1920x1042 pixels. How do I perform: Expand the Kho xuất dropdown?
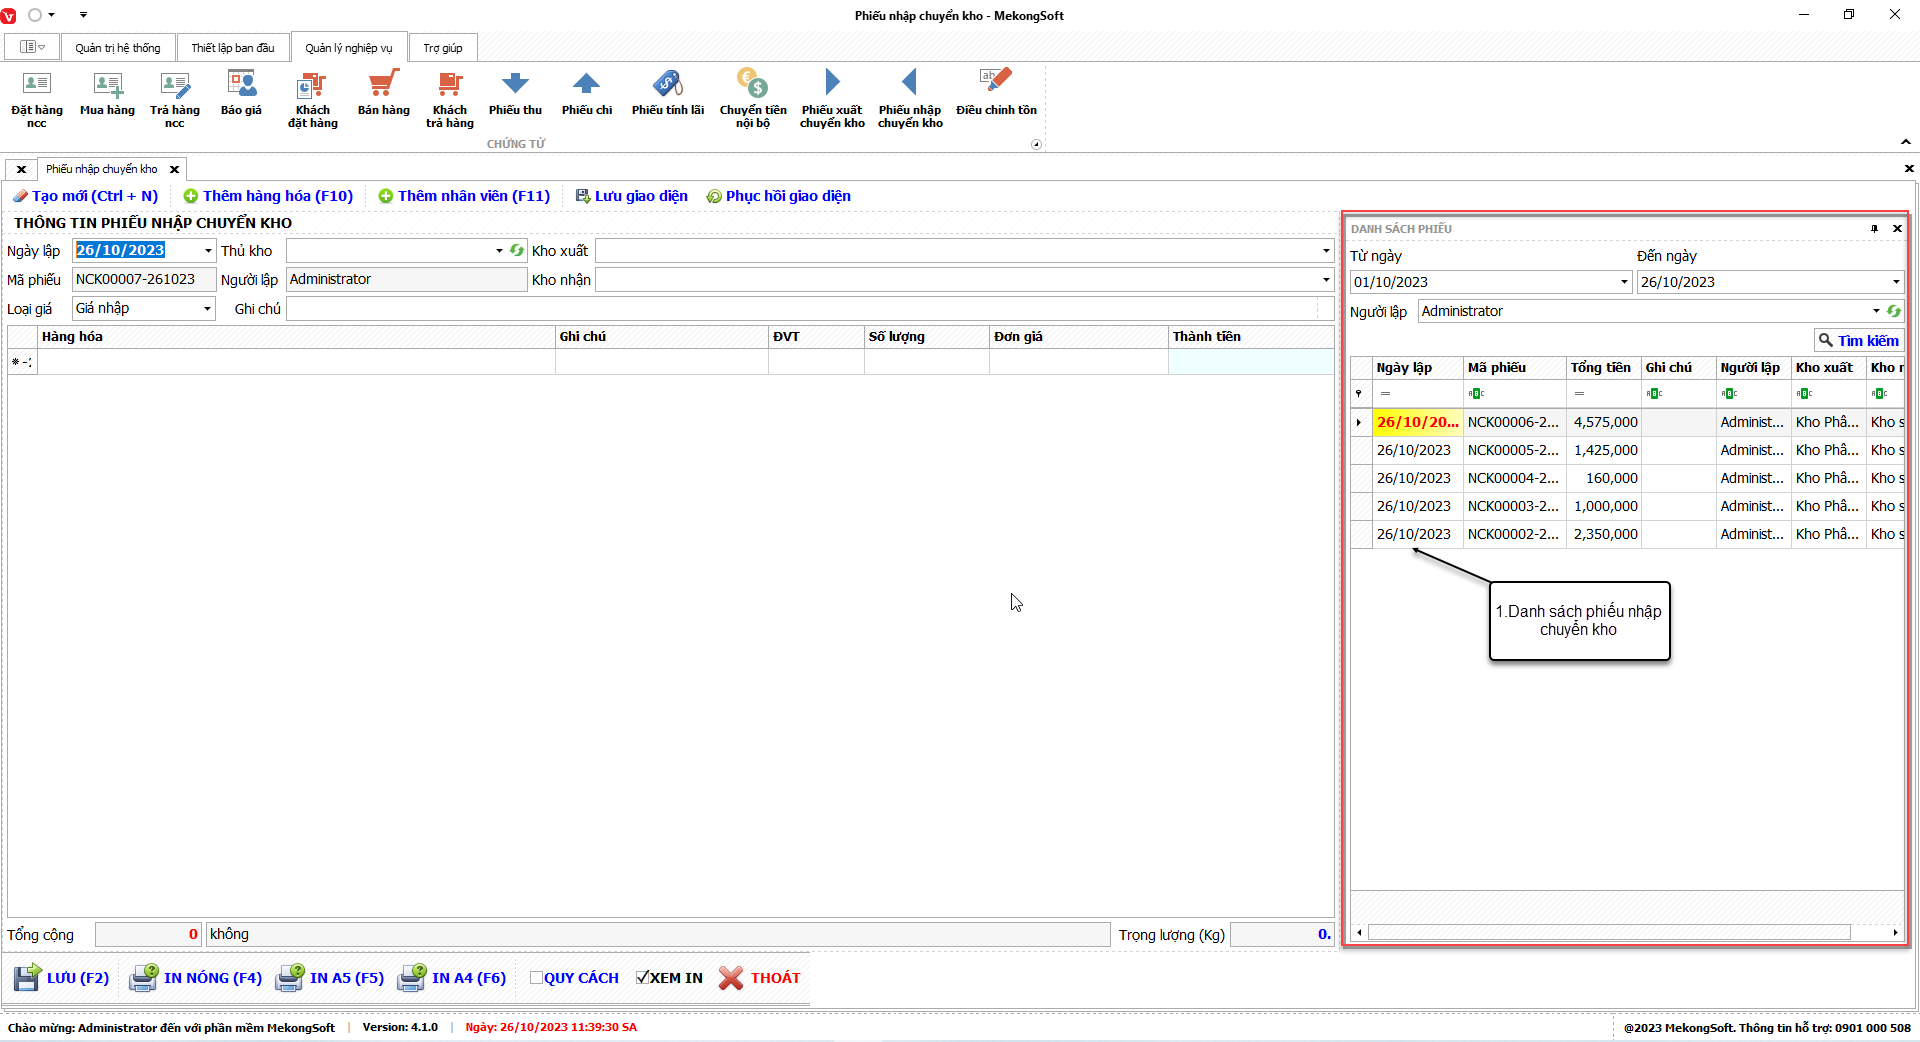(x=1326, y=251)
